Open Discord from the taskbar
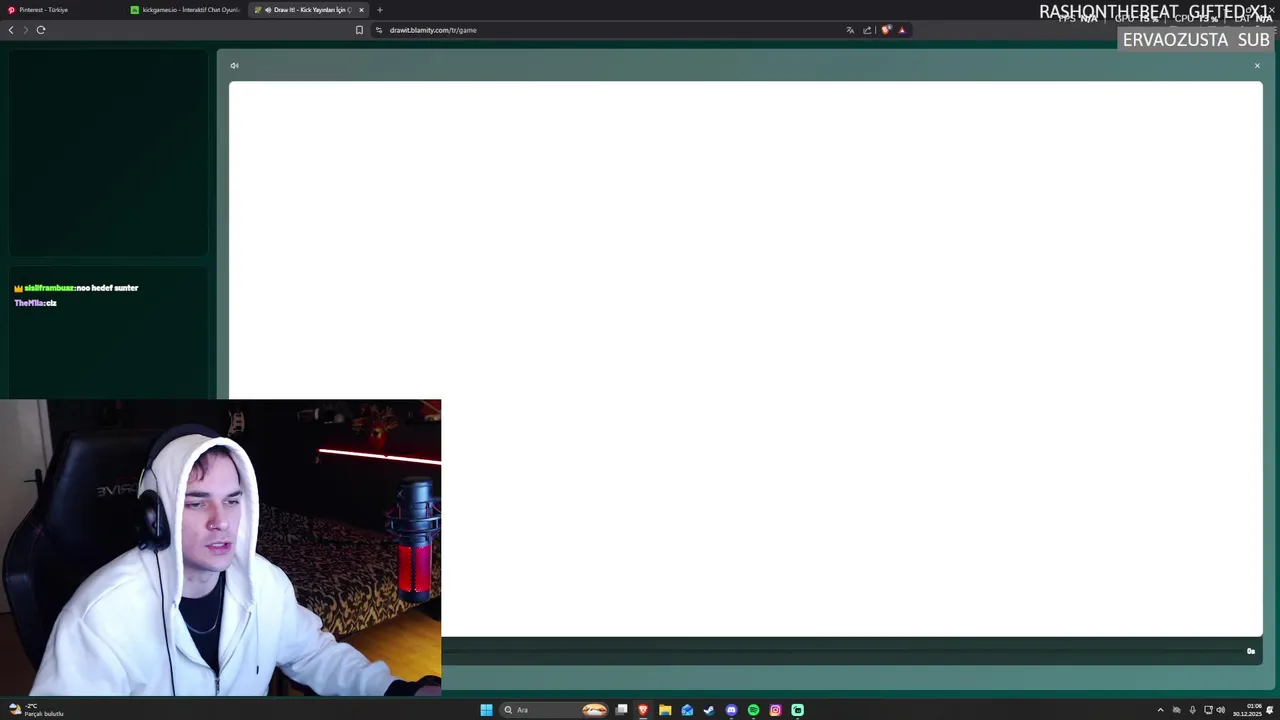Image resolution: width=1280 pixels, height=720 pixels. (731, 710)
